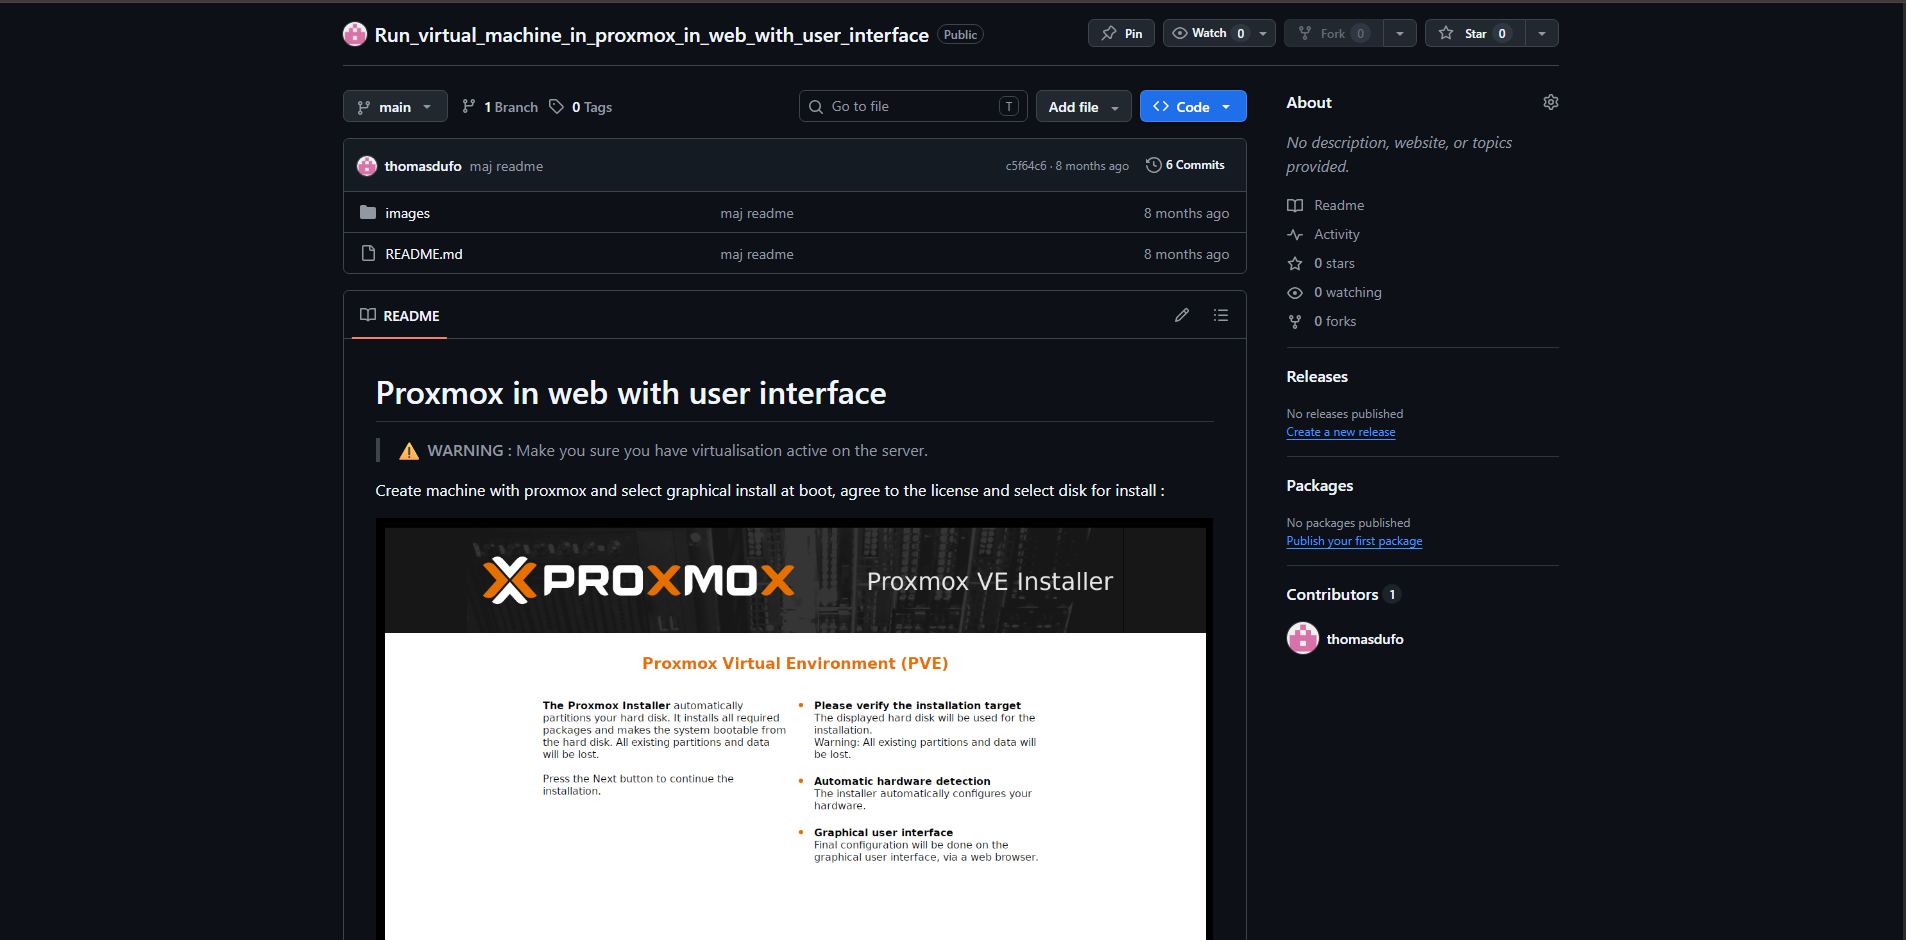Click the '8 months ago' text on images row
1906x940 pixels.
1187,213
